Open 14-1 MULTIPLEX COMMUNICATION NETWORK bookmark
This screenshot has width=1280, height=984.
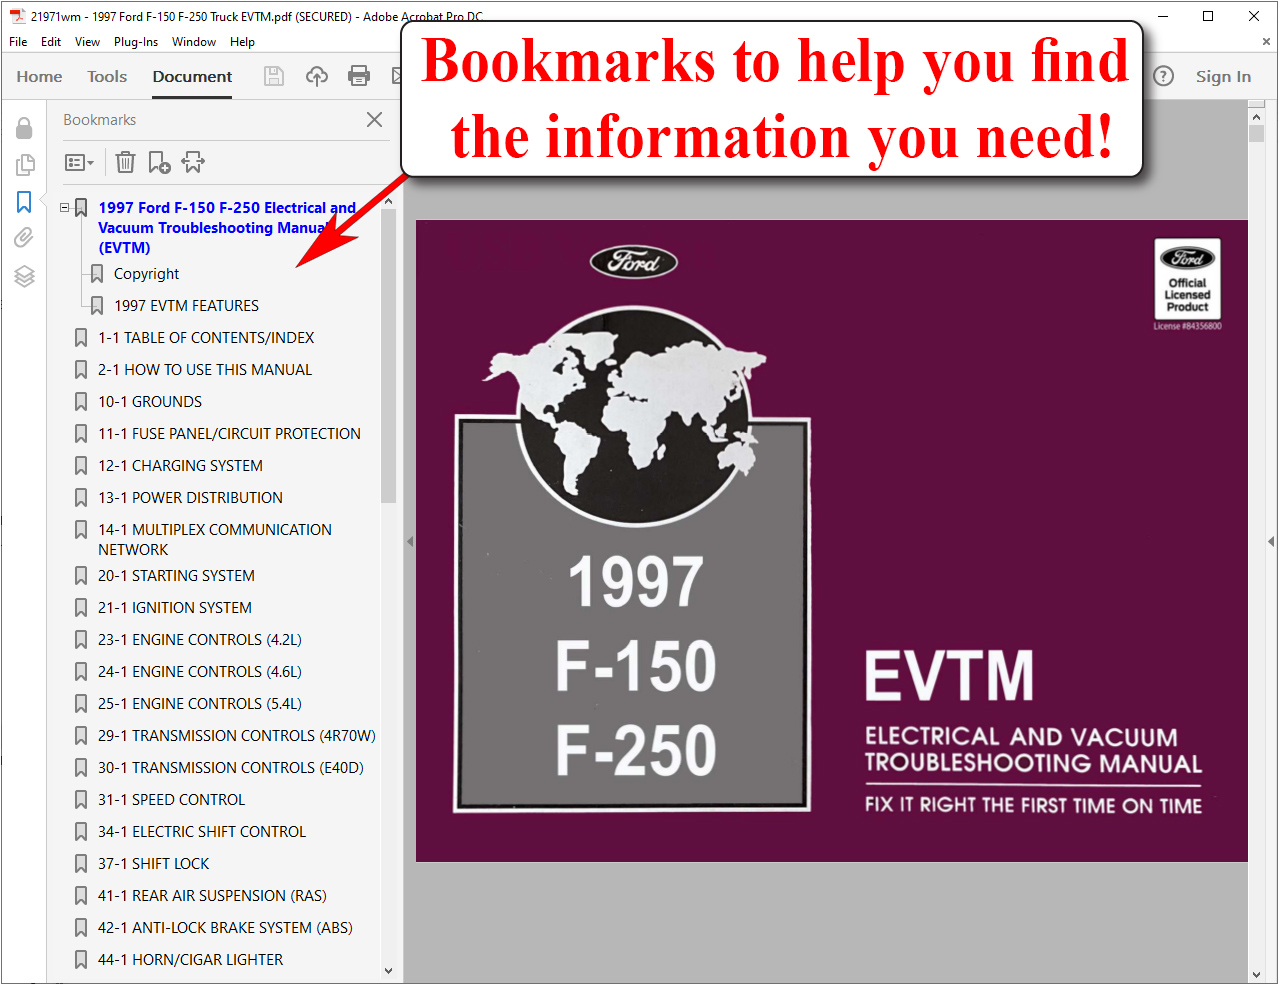215,540
